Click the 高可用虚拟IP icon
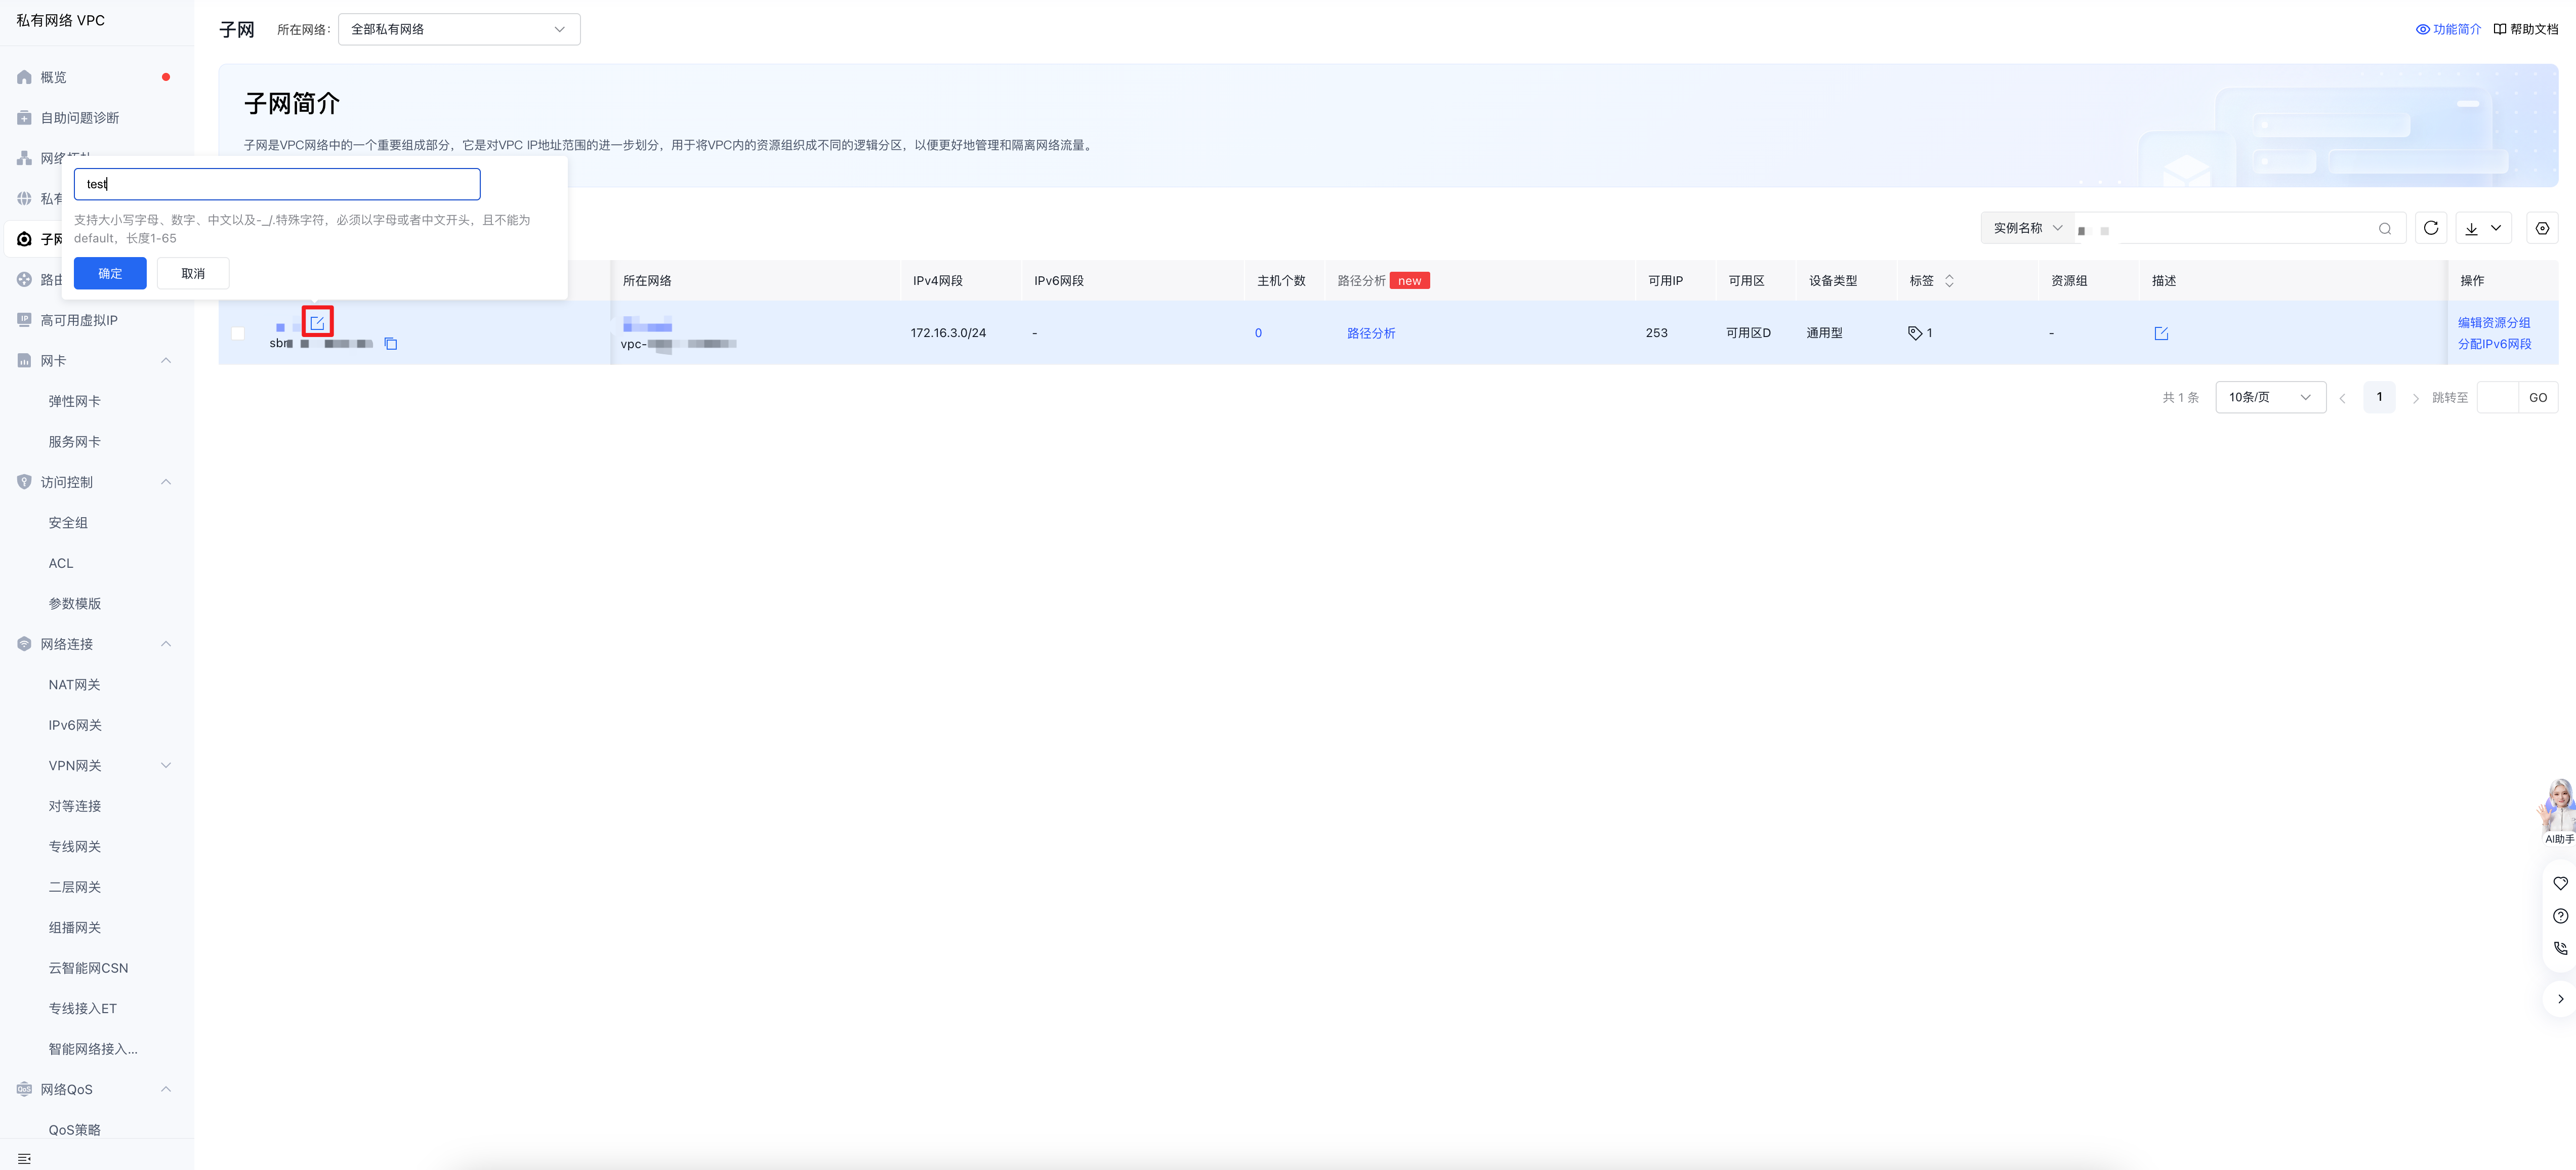 24,320
